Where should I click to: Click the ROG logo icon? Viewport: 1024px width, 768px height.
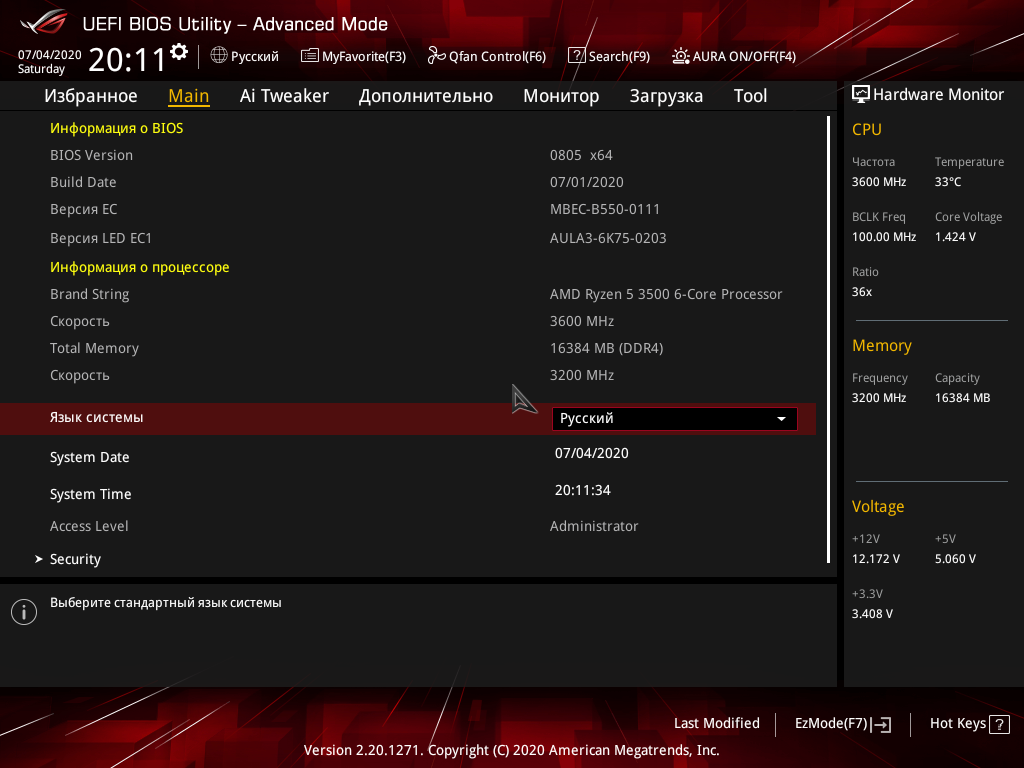pos(44,22)
